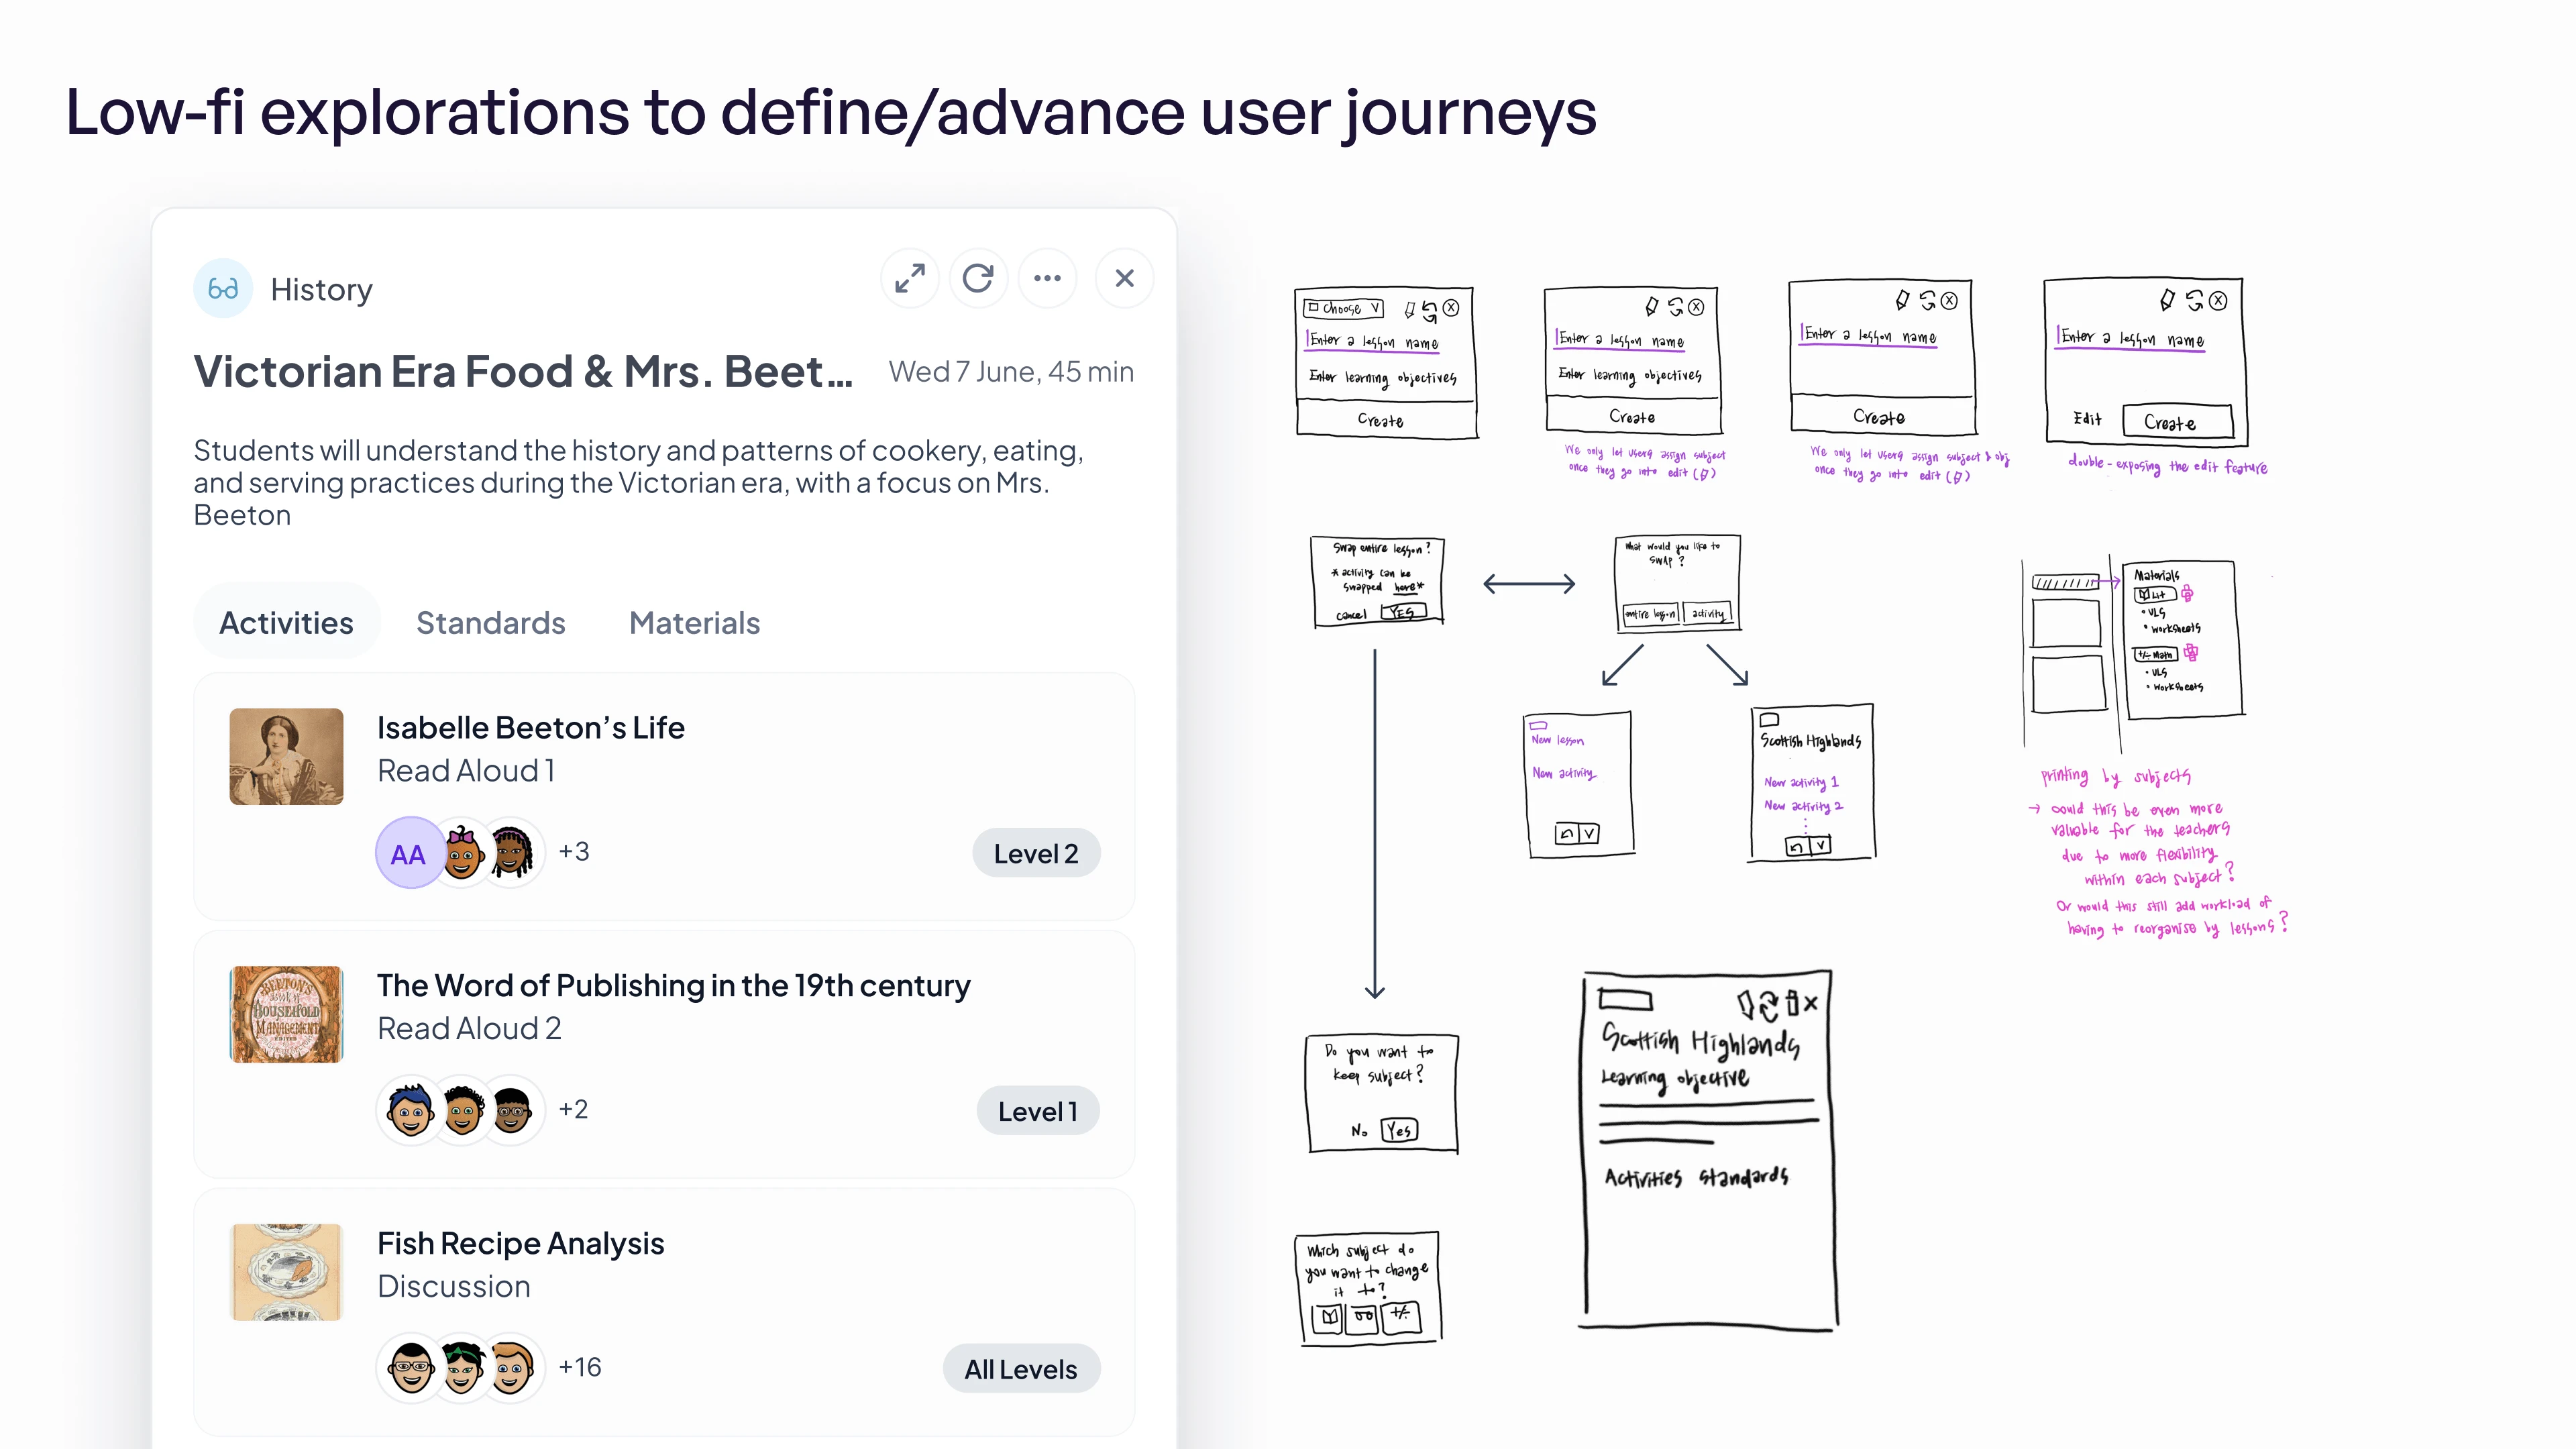Select the Activities tab

click(x=286, y=623)
